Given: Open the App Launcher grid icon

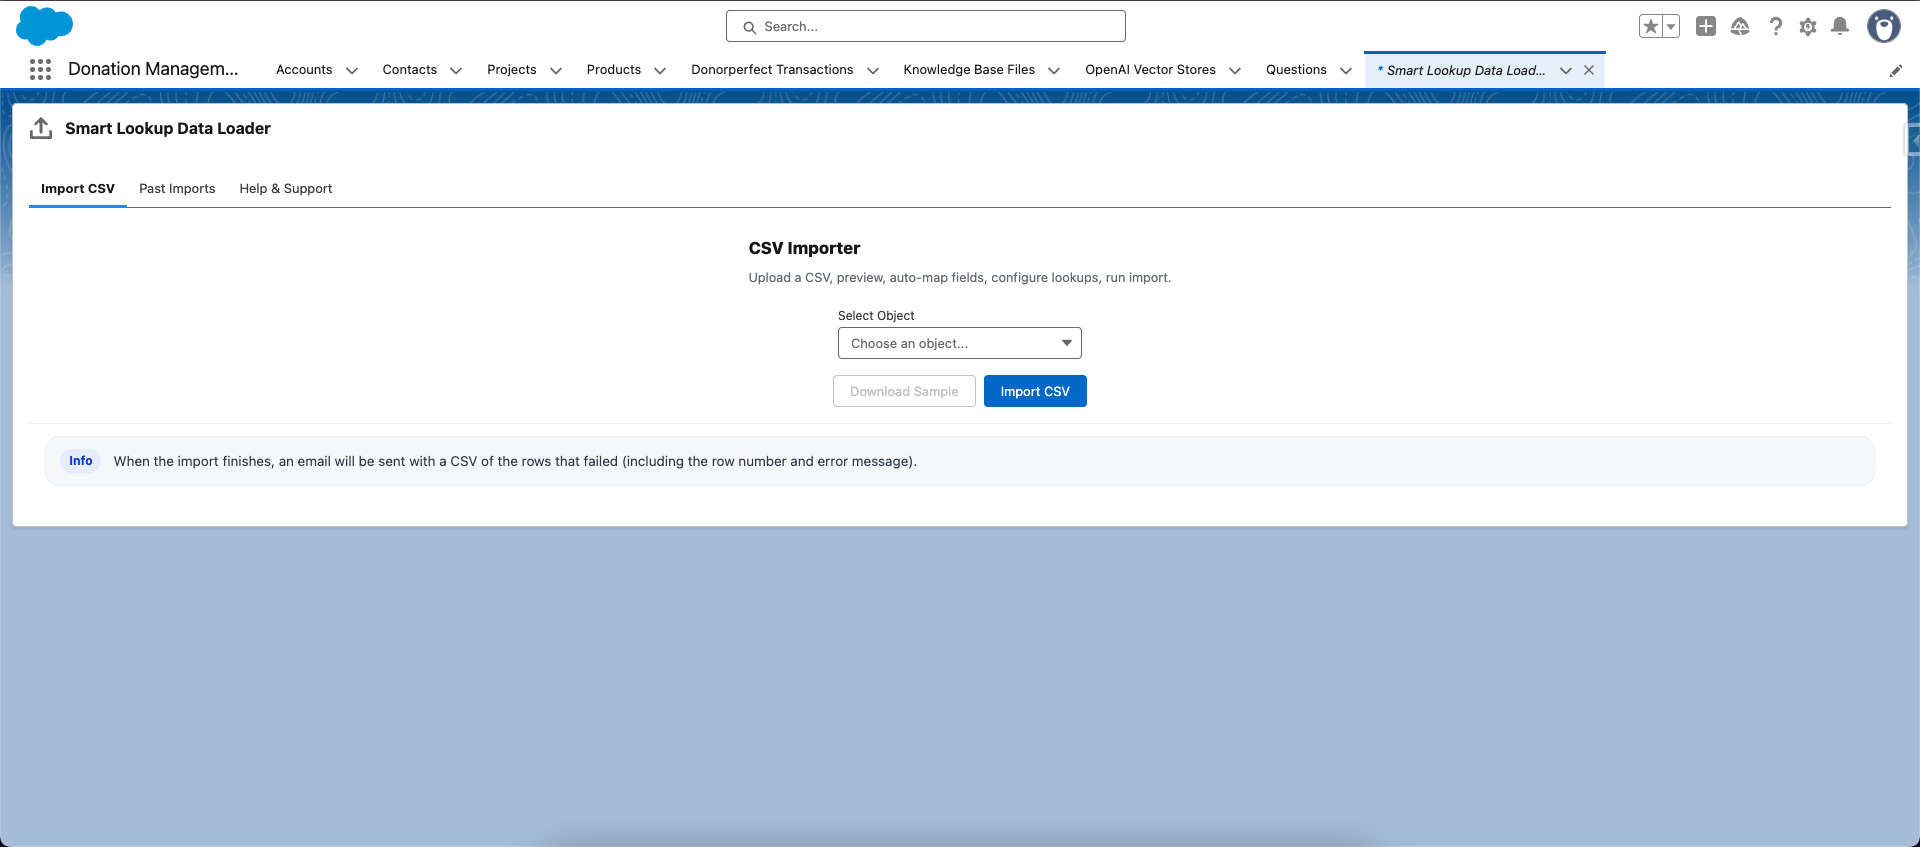Looking at the screenshot, I should 40,69.
